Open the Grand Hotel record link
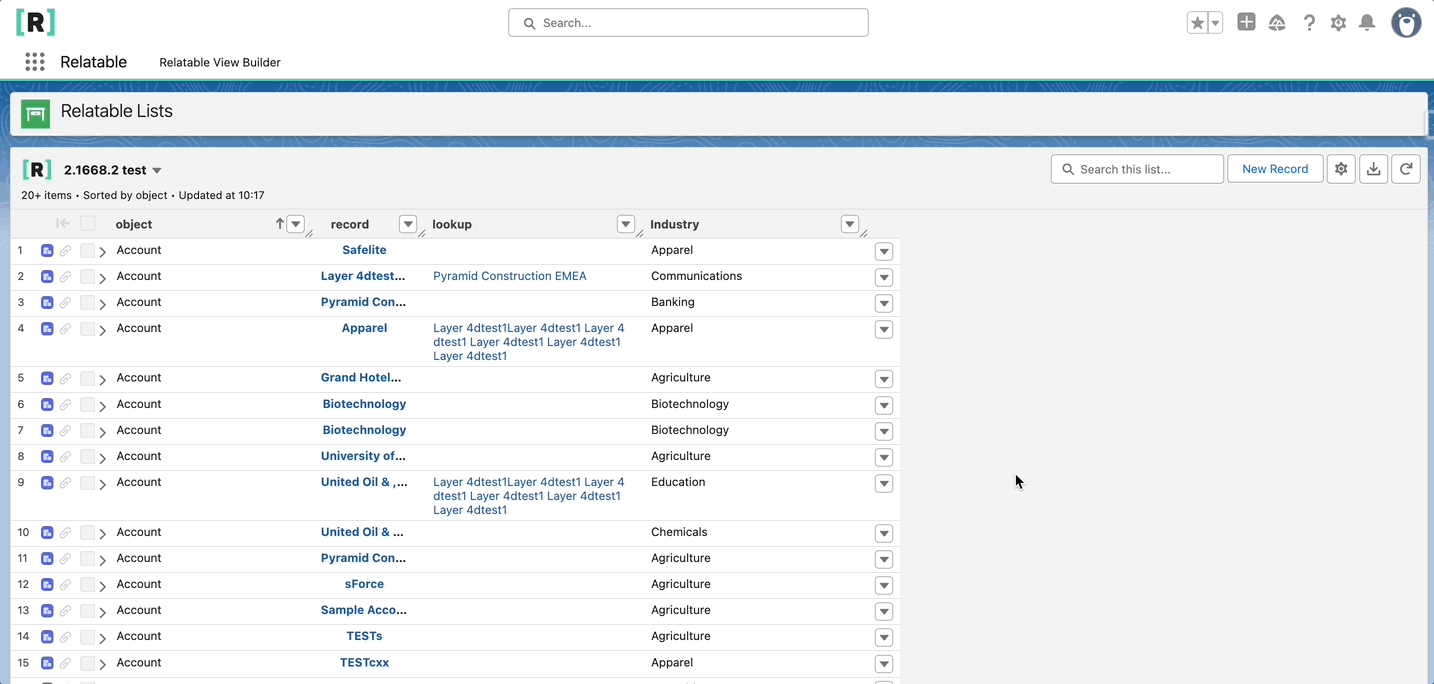Viewport: 1434px width, 684px height. point(361,378)
